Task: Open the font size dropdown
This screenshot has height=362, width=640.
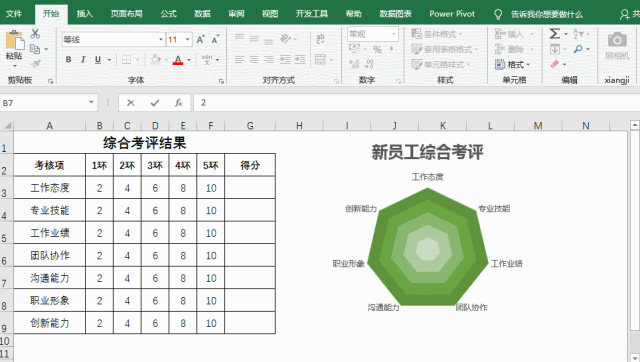Action: (187, 40)
